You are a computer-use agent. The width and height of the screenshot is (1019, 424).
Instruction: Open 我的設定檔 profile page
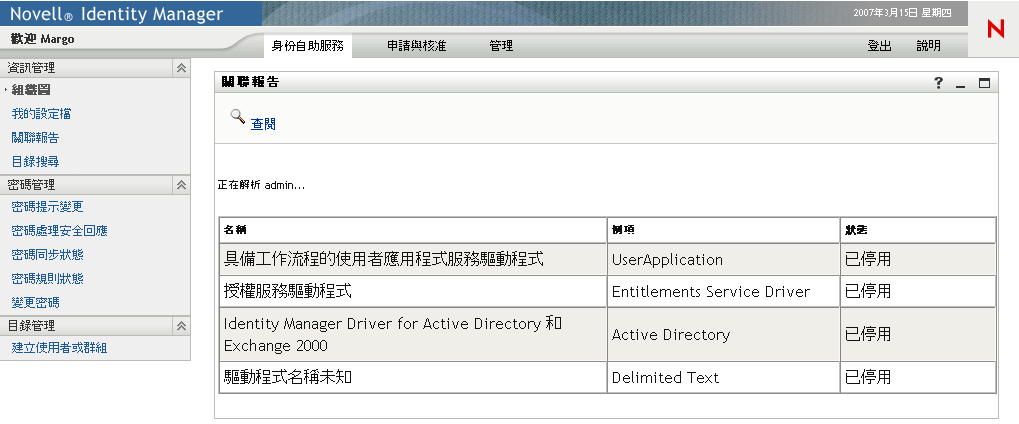(41, 114)
